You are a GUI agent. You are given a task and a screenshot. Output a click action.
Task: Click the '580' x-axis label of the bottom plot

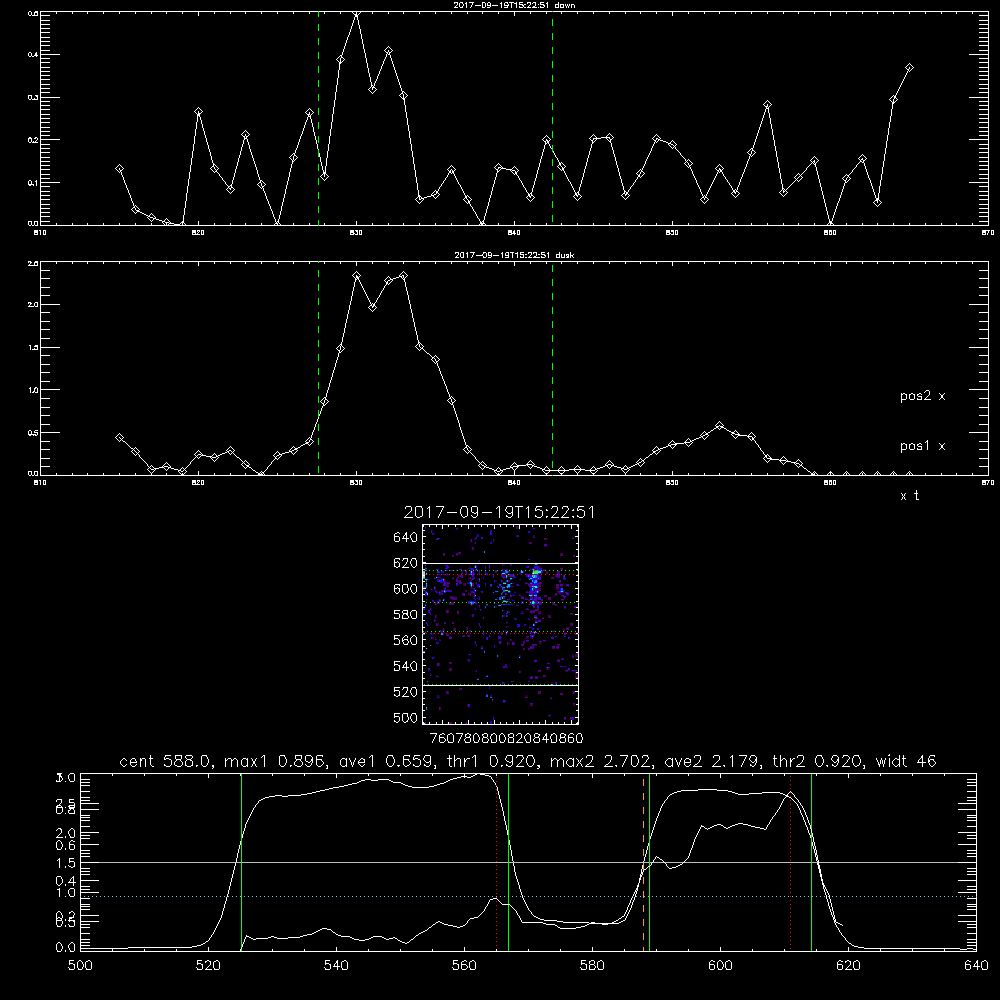point(592,966)
